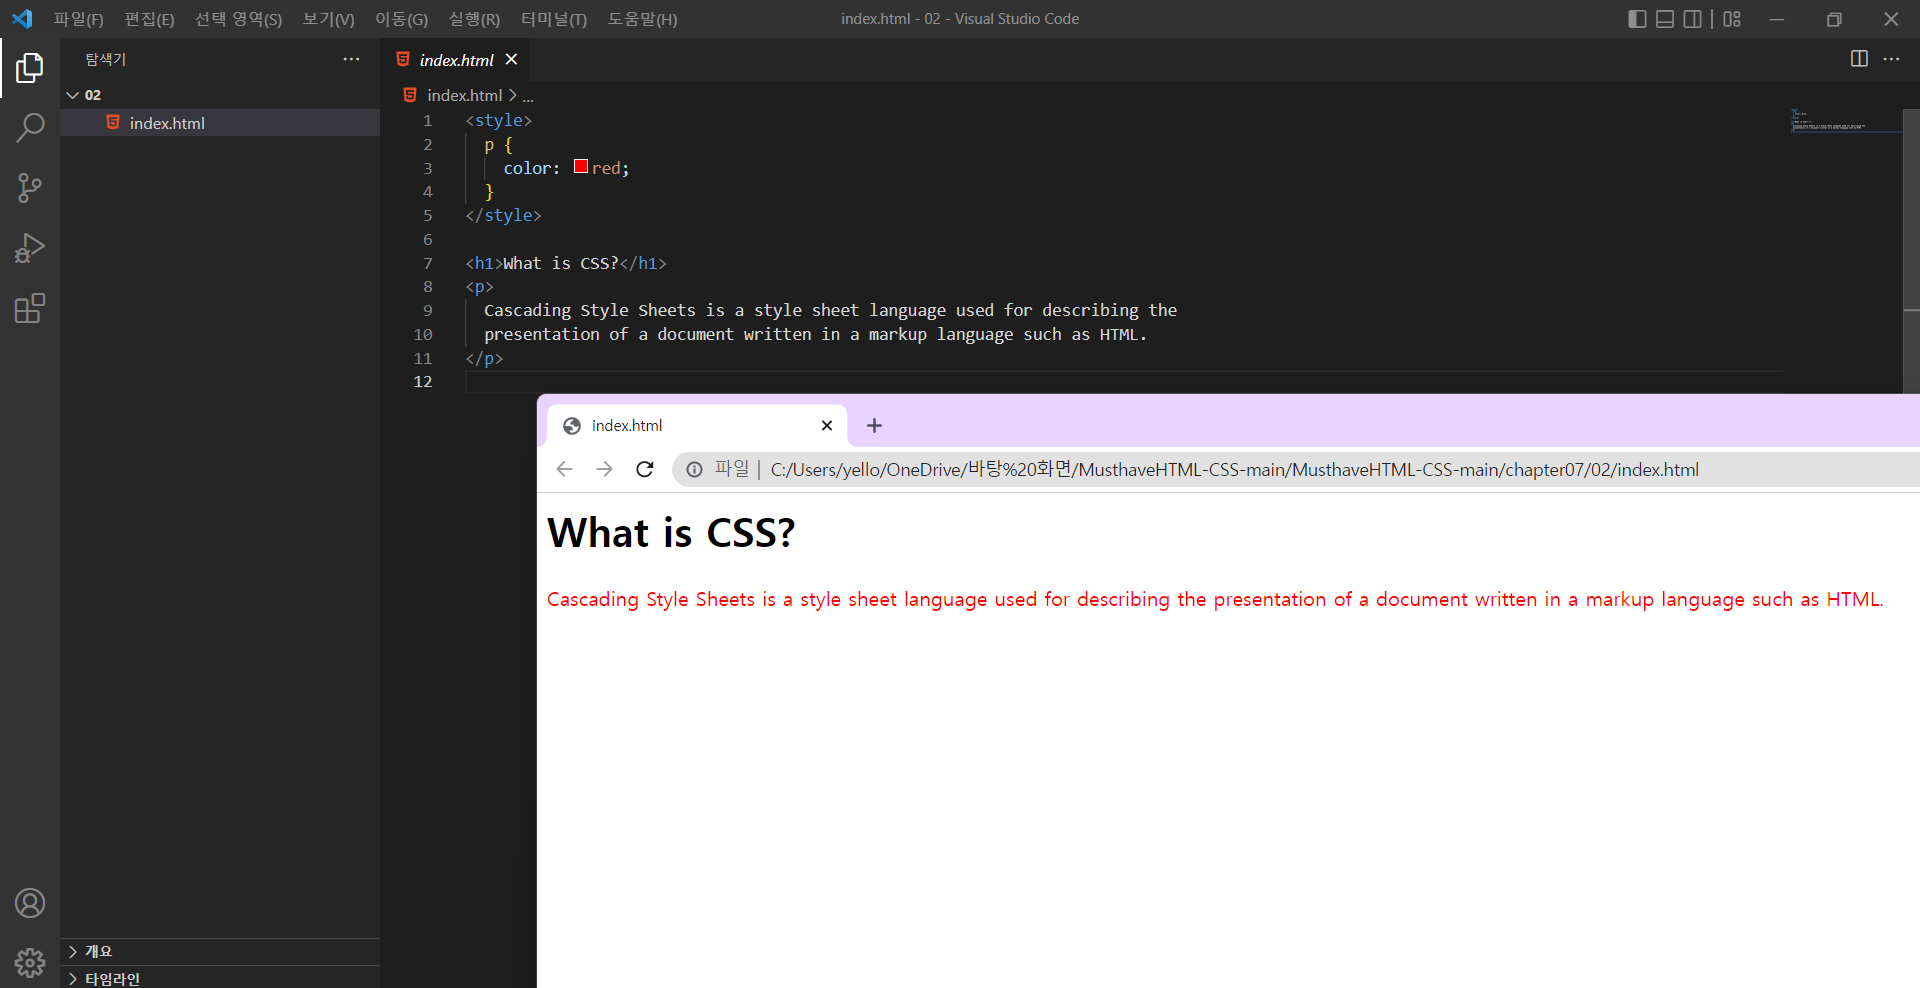The image size is (1920, 988).
Task: Click the closing </p> tag on line 11
Action: pos(484,358)
